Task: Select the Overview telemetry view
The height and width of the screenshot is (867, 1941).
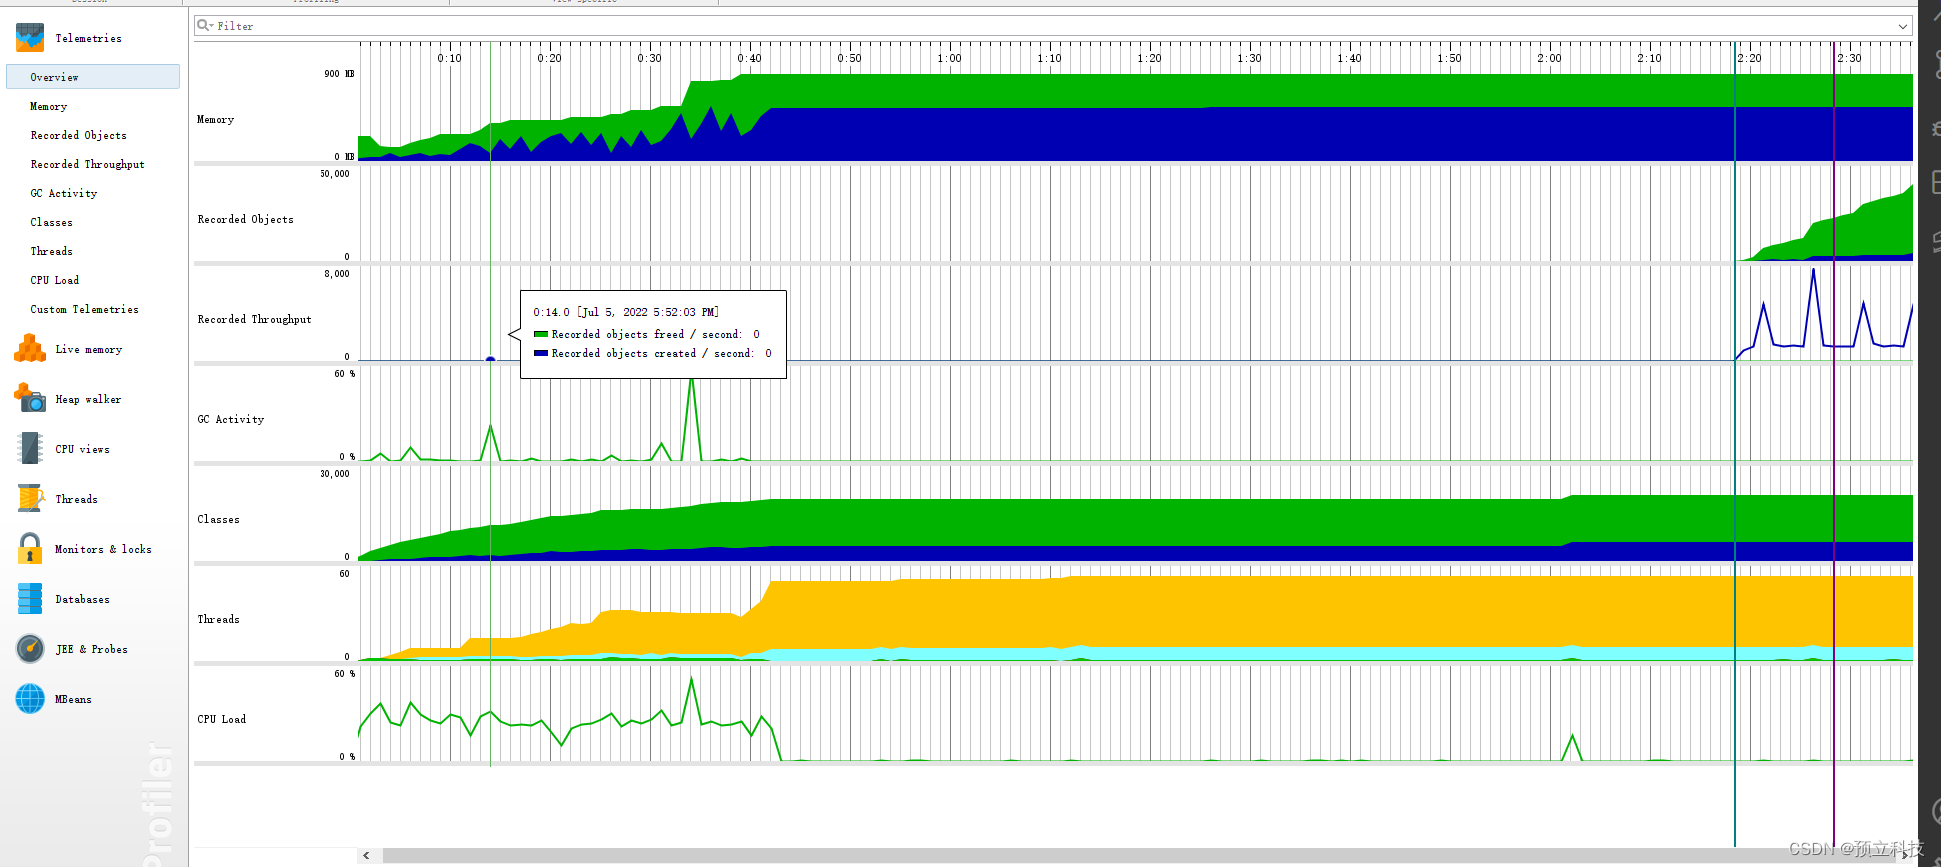Action: tap(93, 77)
